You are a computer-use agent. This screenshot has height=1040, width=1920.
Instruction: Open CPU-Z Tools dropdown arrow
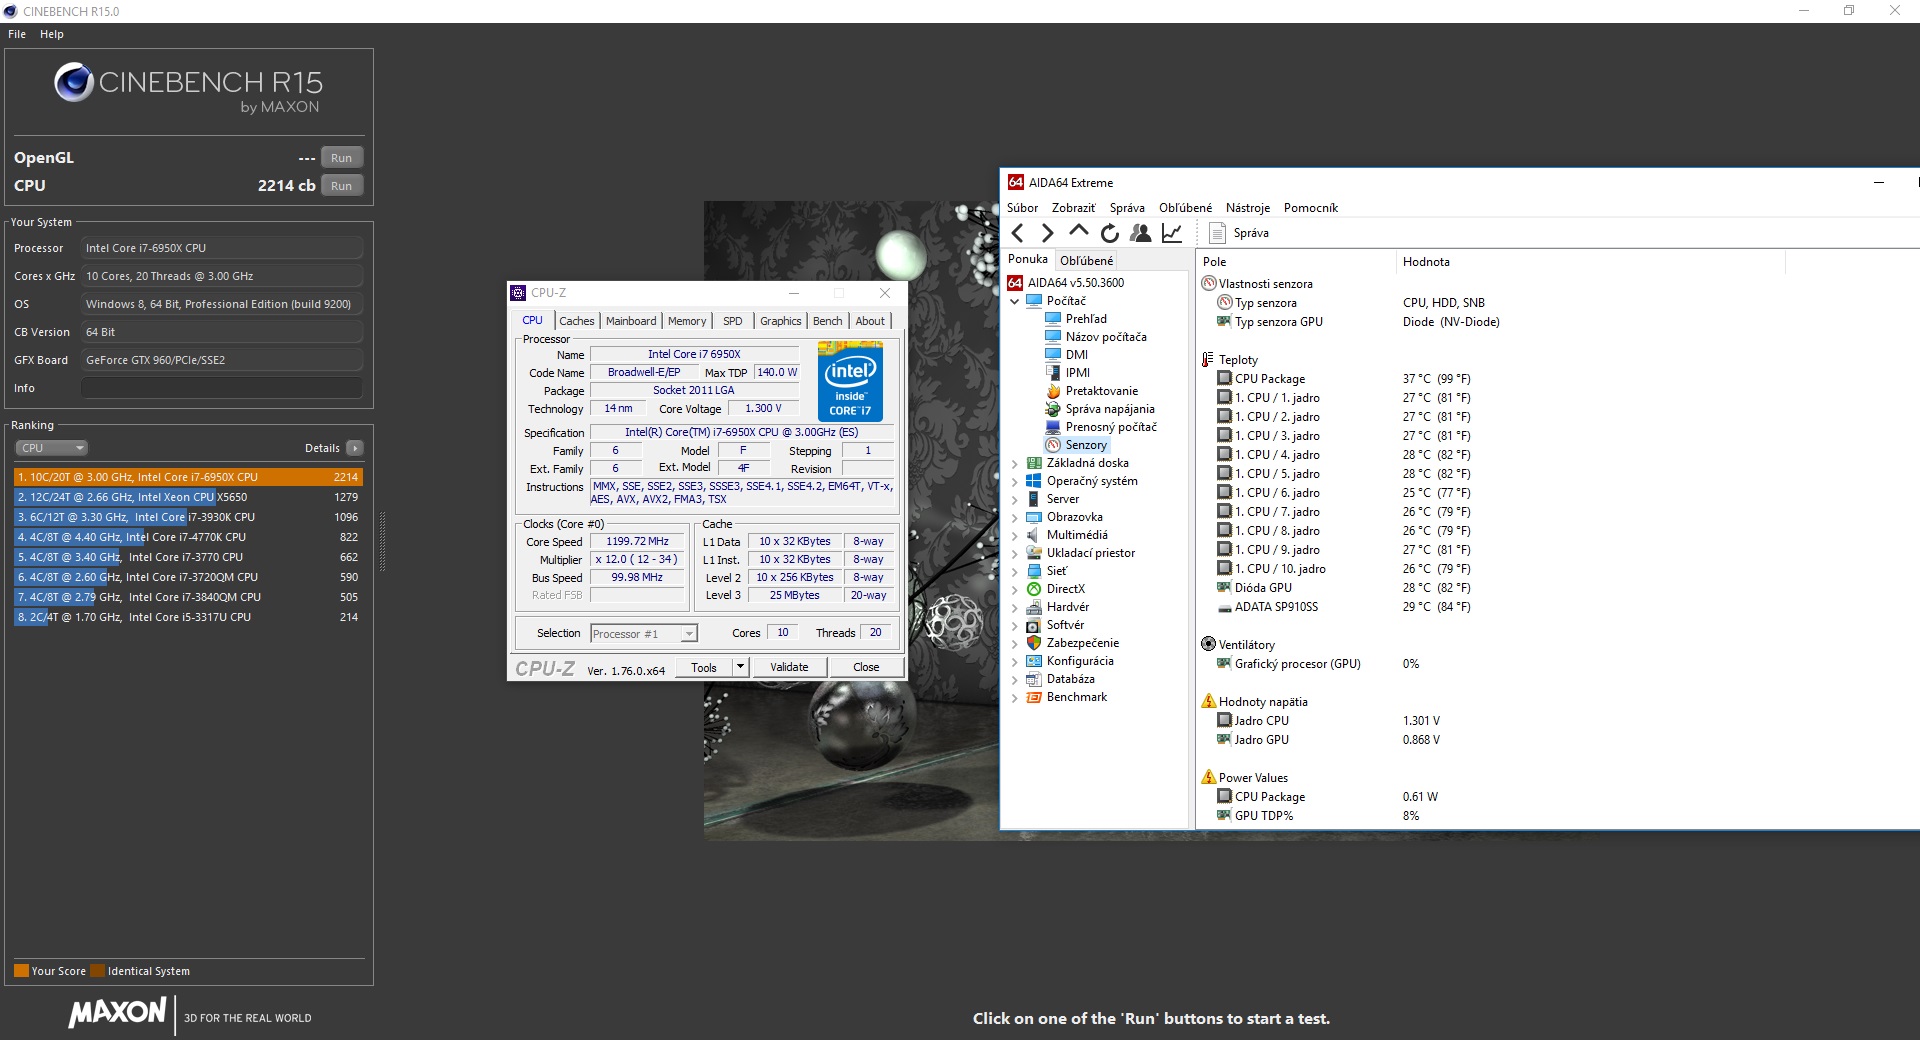point(740,667)
